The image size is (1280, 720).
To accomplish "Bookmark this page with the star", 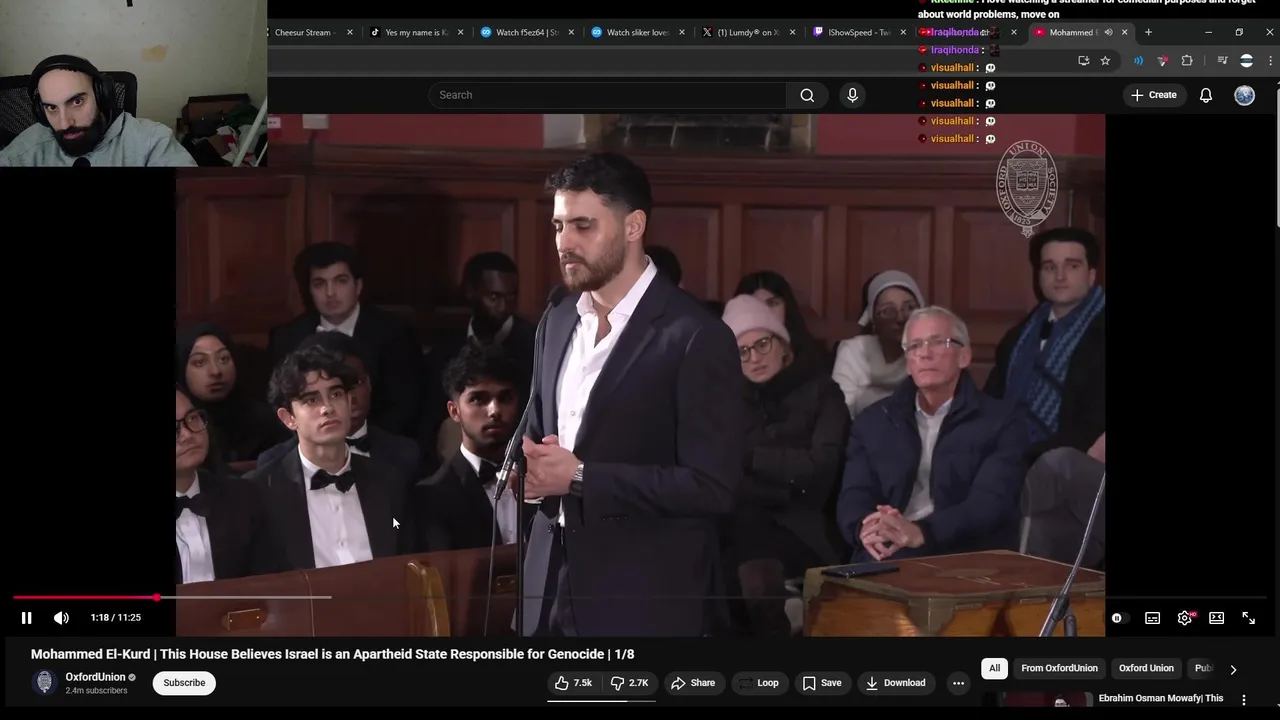I will coord(1105,61).
